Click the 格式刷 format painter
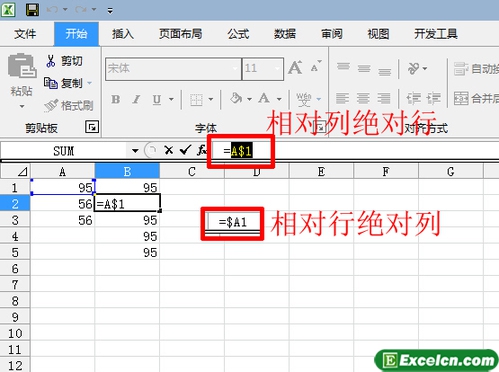Screen dimensions: 499x372 pos(69,106)
